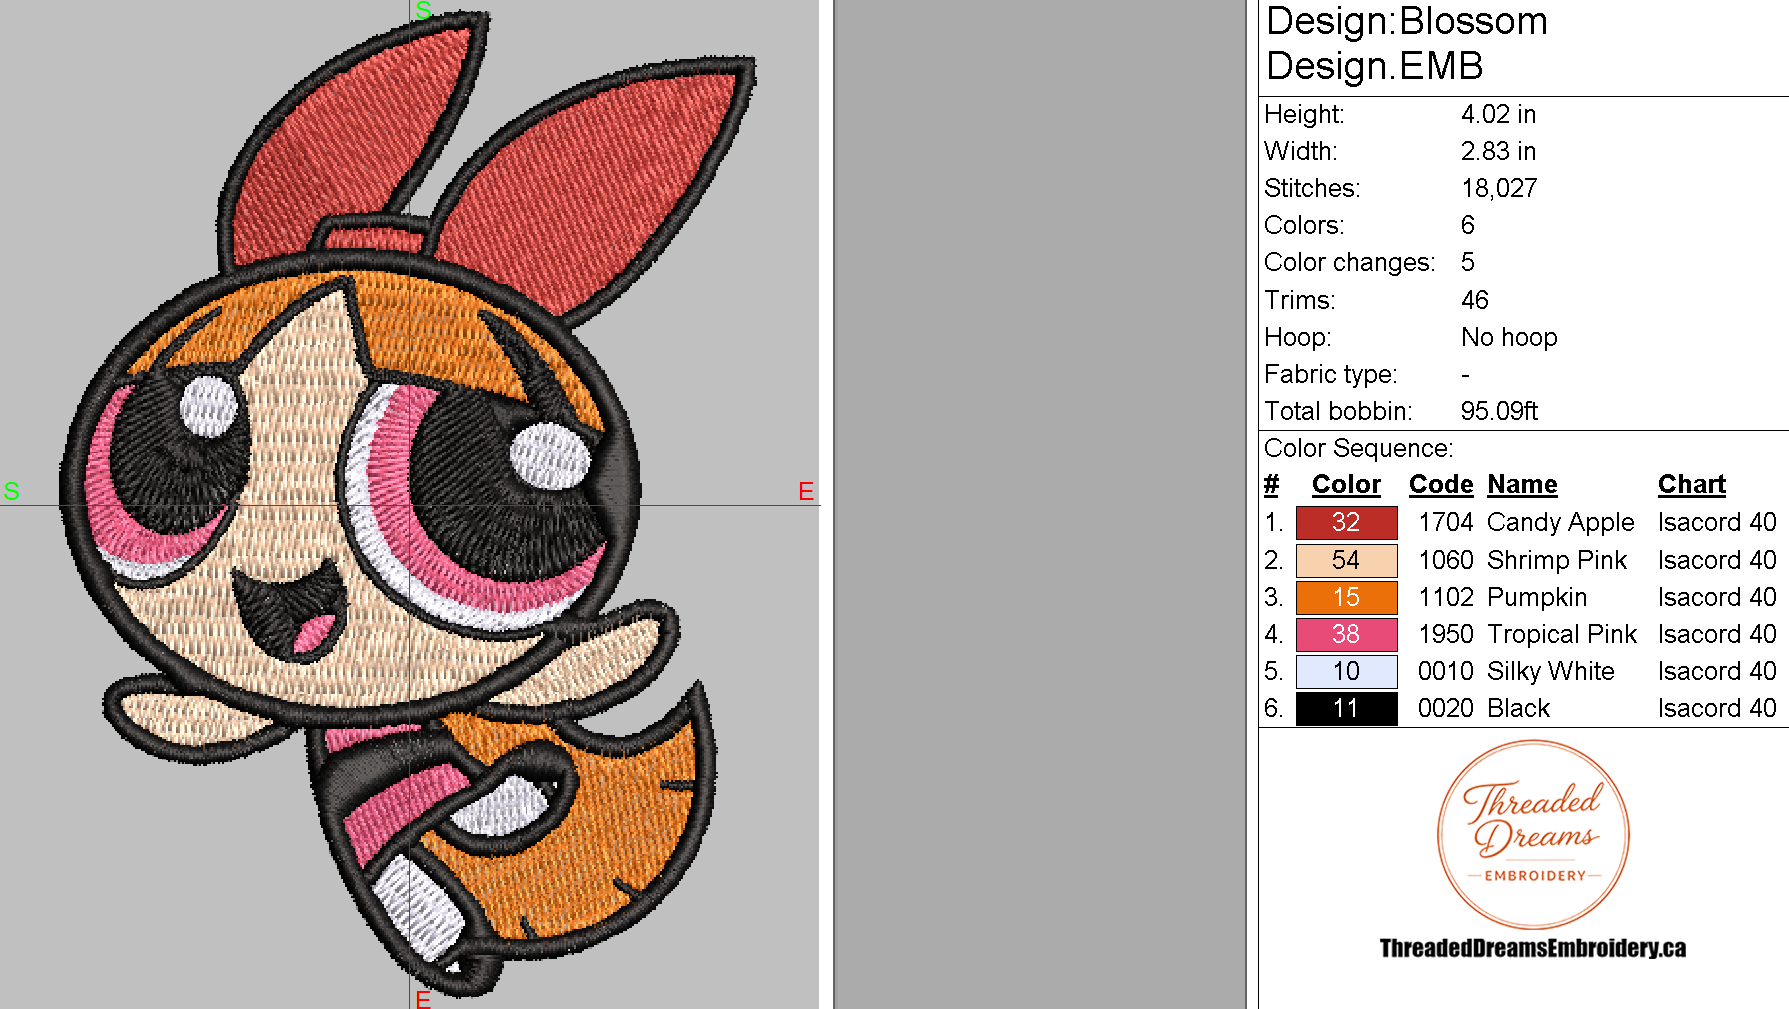Click the green S start marker at top
Screen dimensions: 1789x1009
423,10
